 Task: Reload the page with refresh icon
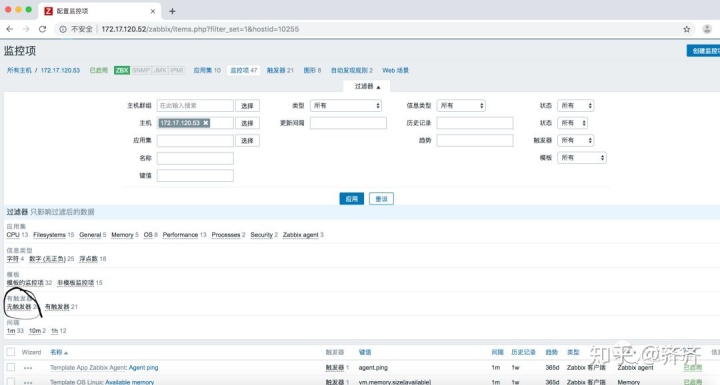point(42,29)
